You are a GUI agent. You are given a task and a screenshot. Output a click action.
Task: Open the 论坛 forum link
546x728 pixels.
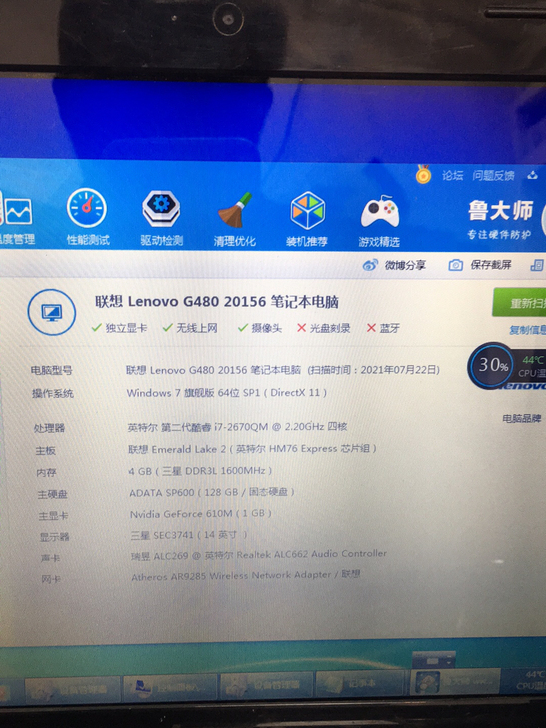(452, 176)
